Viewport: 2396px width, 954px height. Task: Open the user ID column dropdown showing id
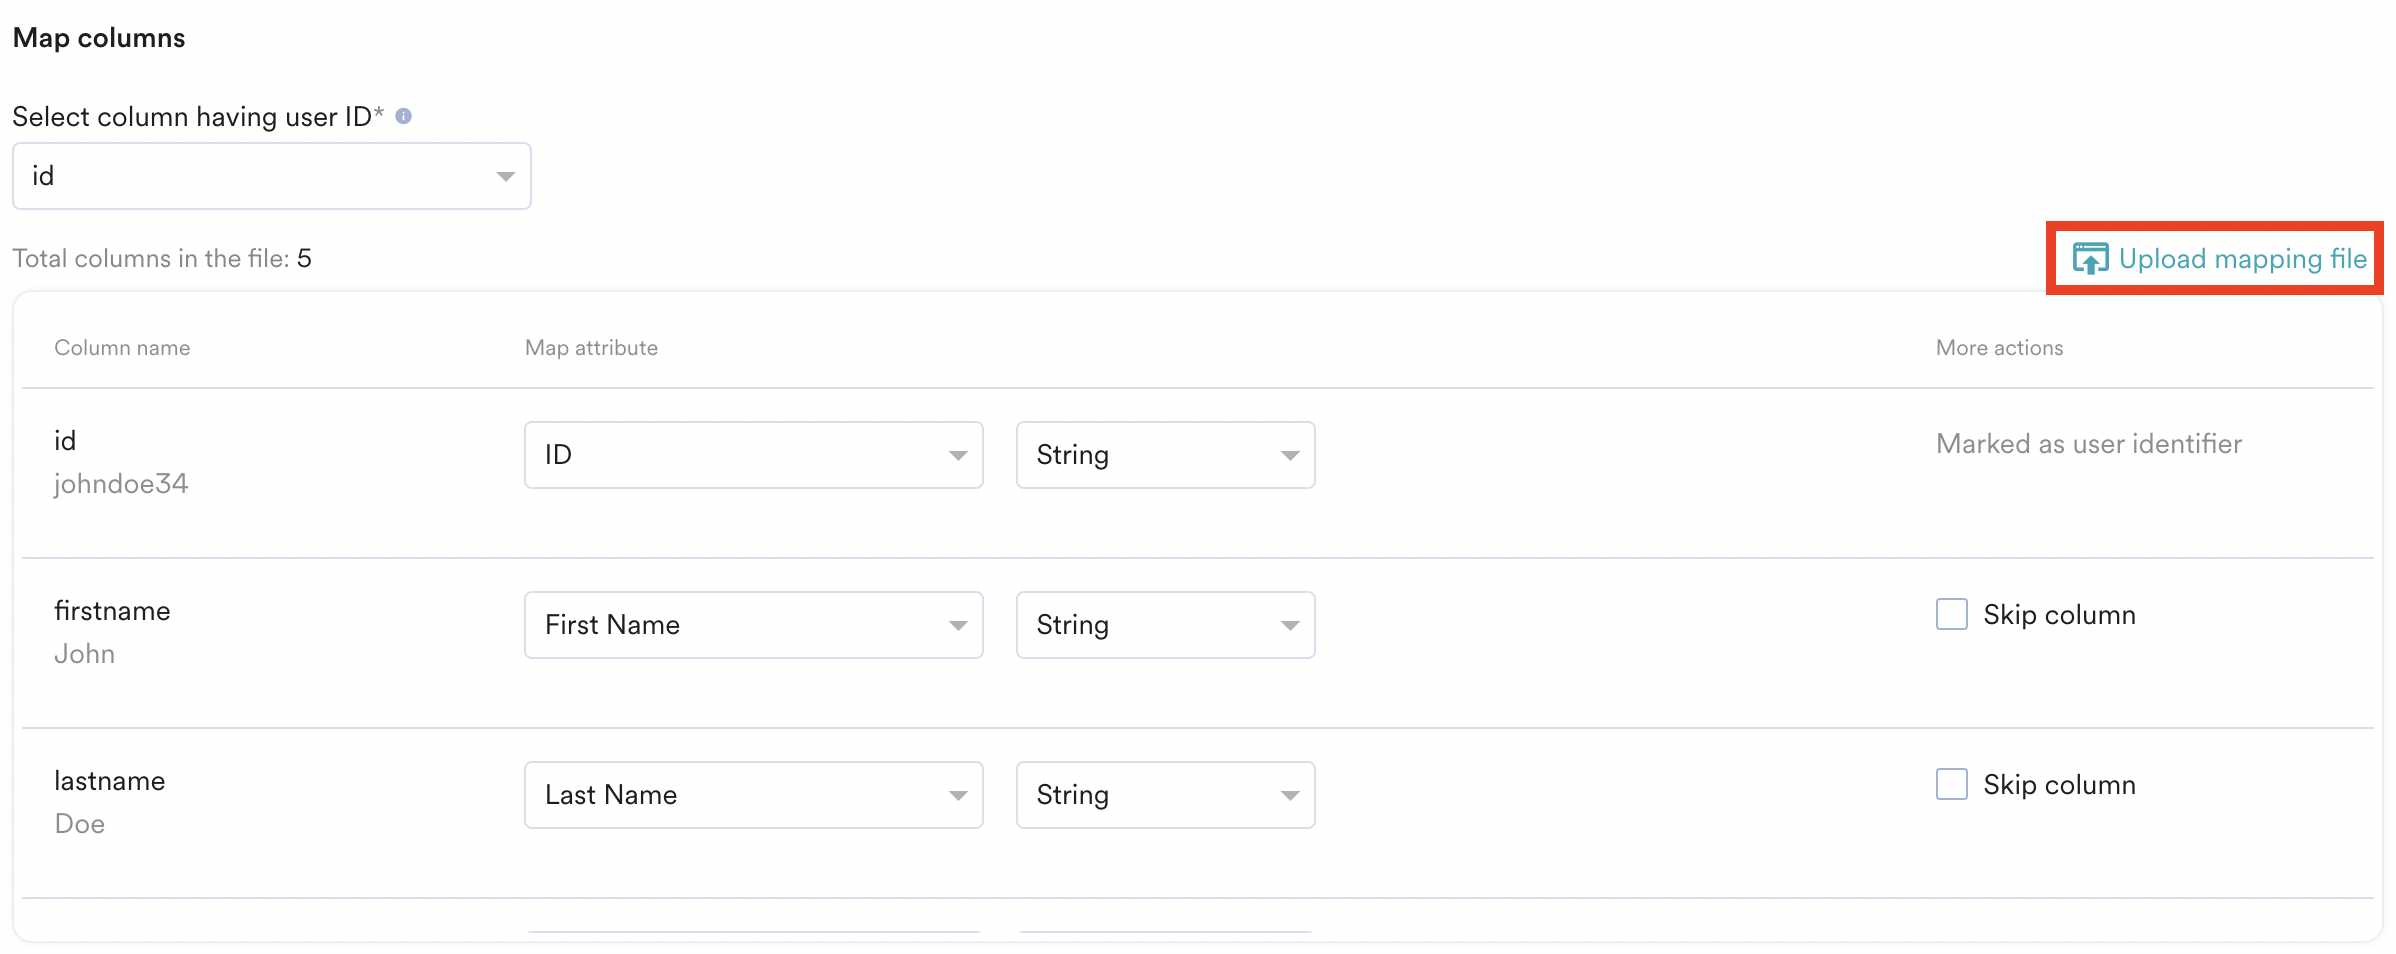272,176
